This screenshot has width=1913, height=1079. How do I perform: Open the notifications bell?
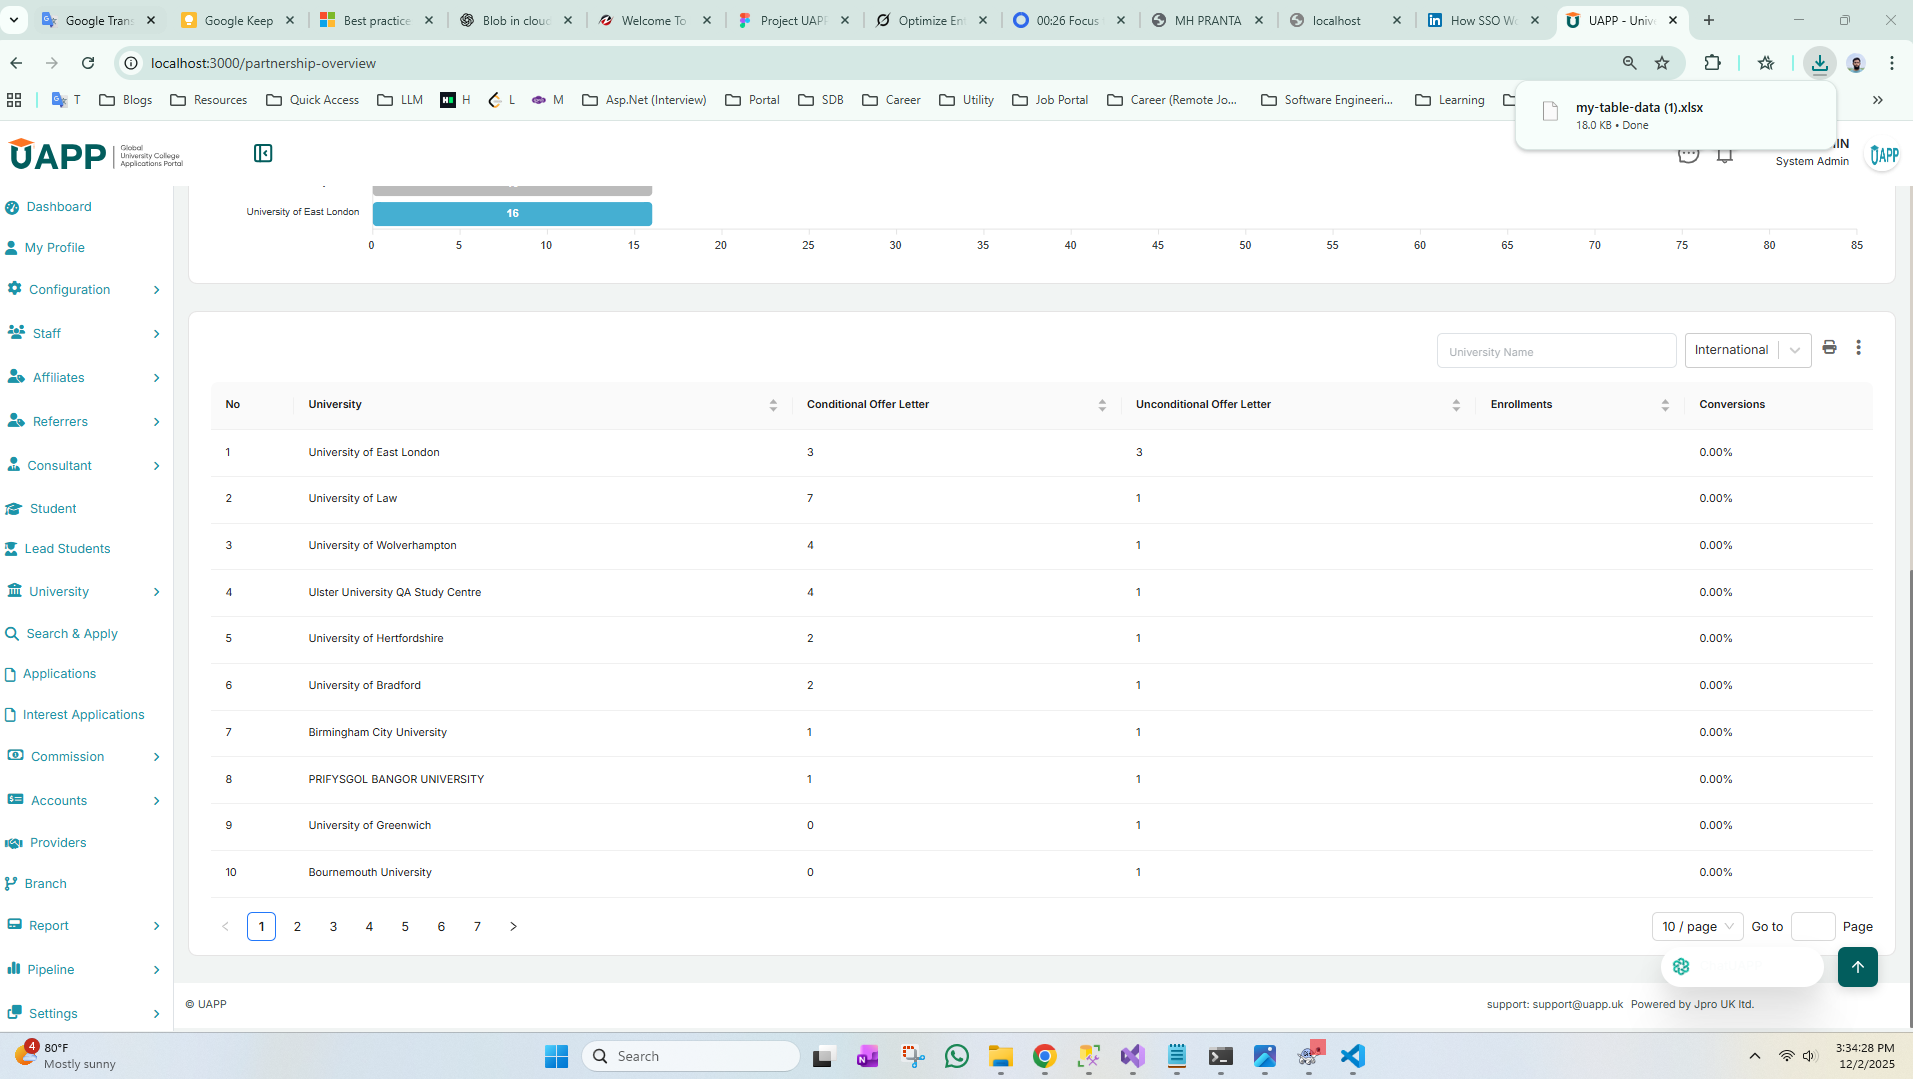(x=1725, y=155)
